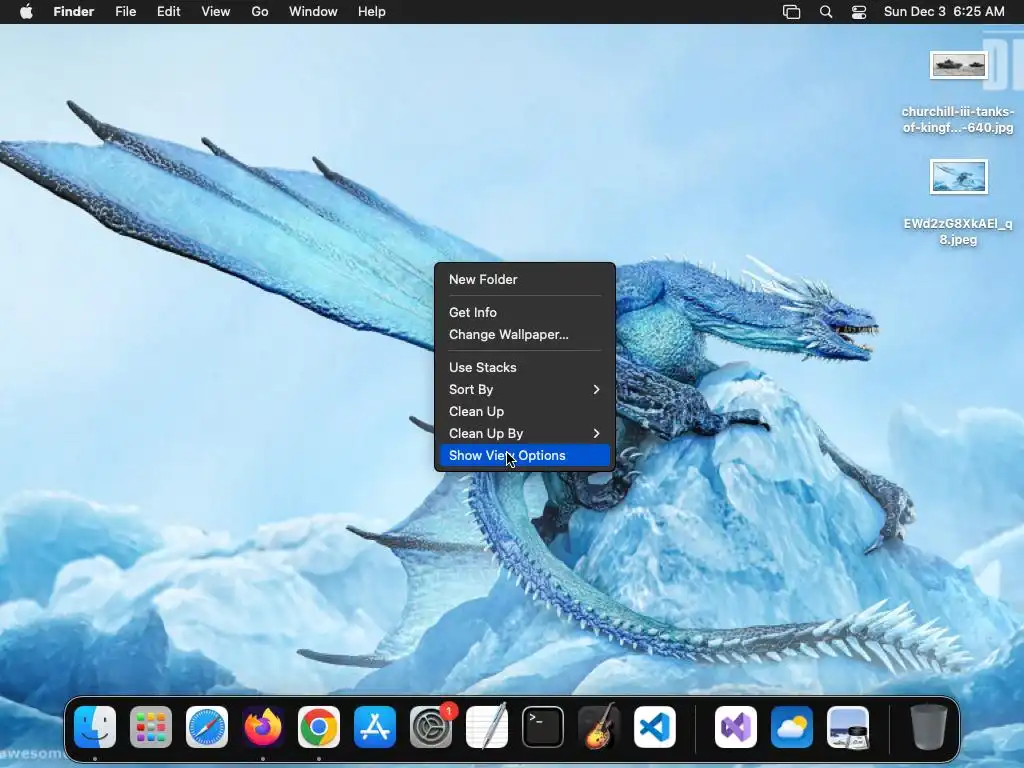The image size is (1024, 768).
Task: Open Spotlight search magnifier
Action: pyautogui.click(x=826, y=12)
